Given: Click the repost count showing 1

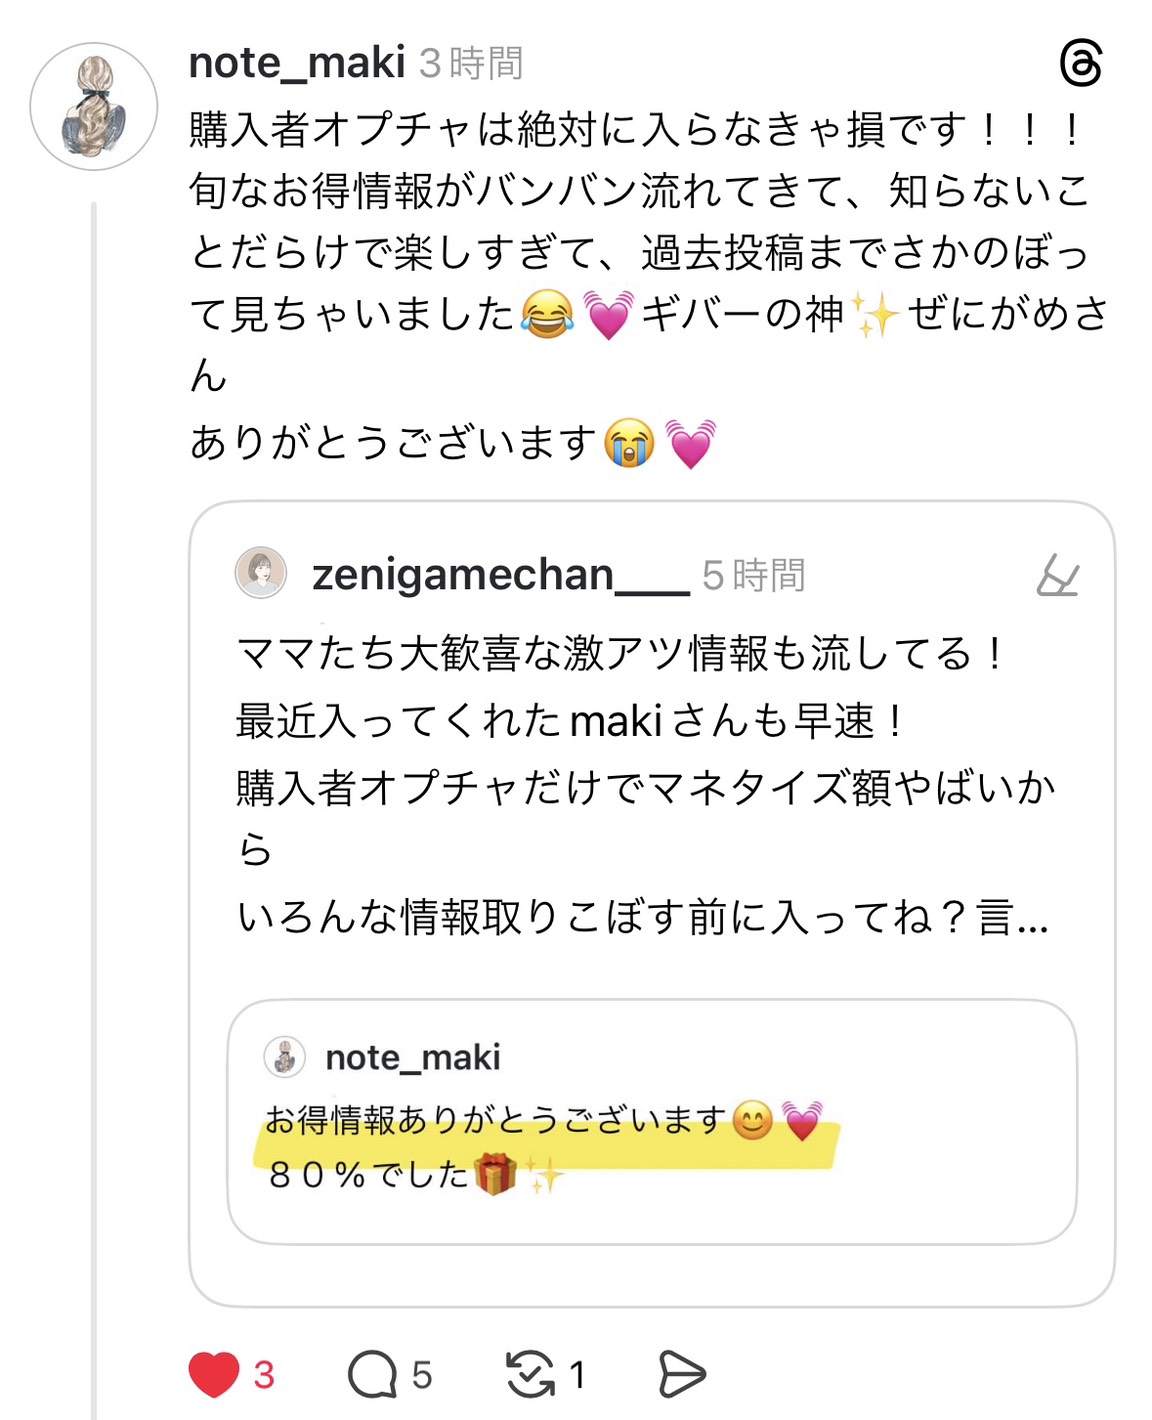Looking at the screenshot, I should [x=577, y=1375].
